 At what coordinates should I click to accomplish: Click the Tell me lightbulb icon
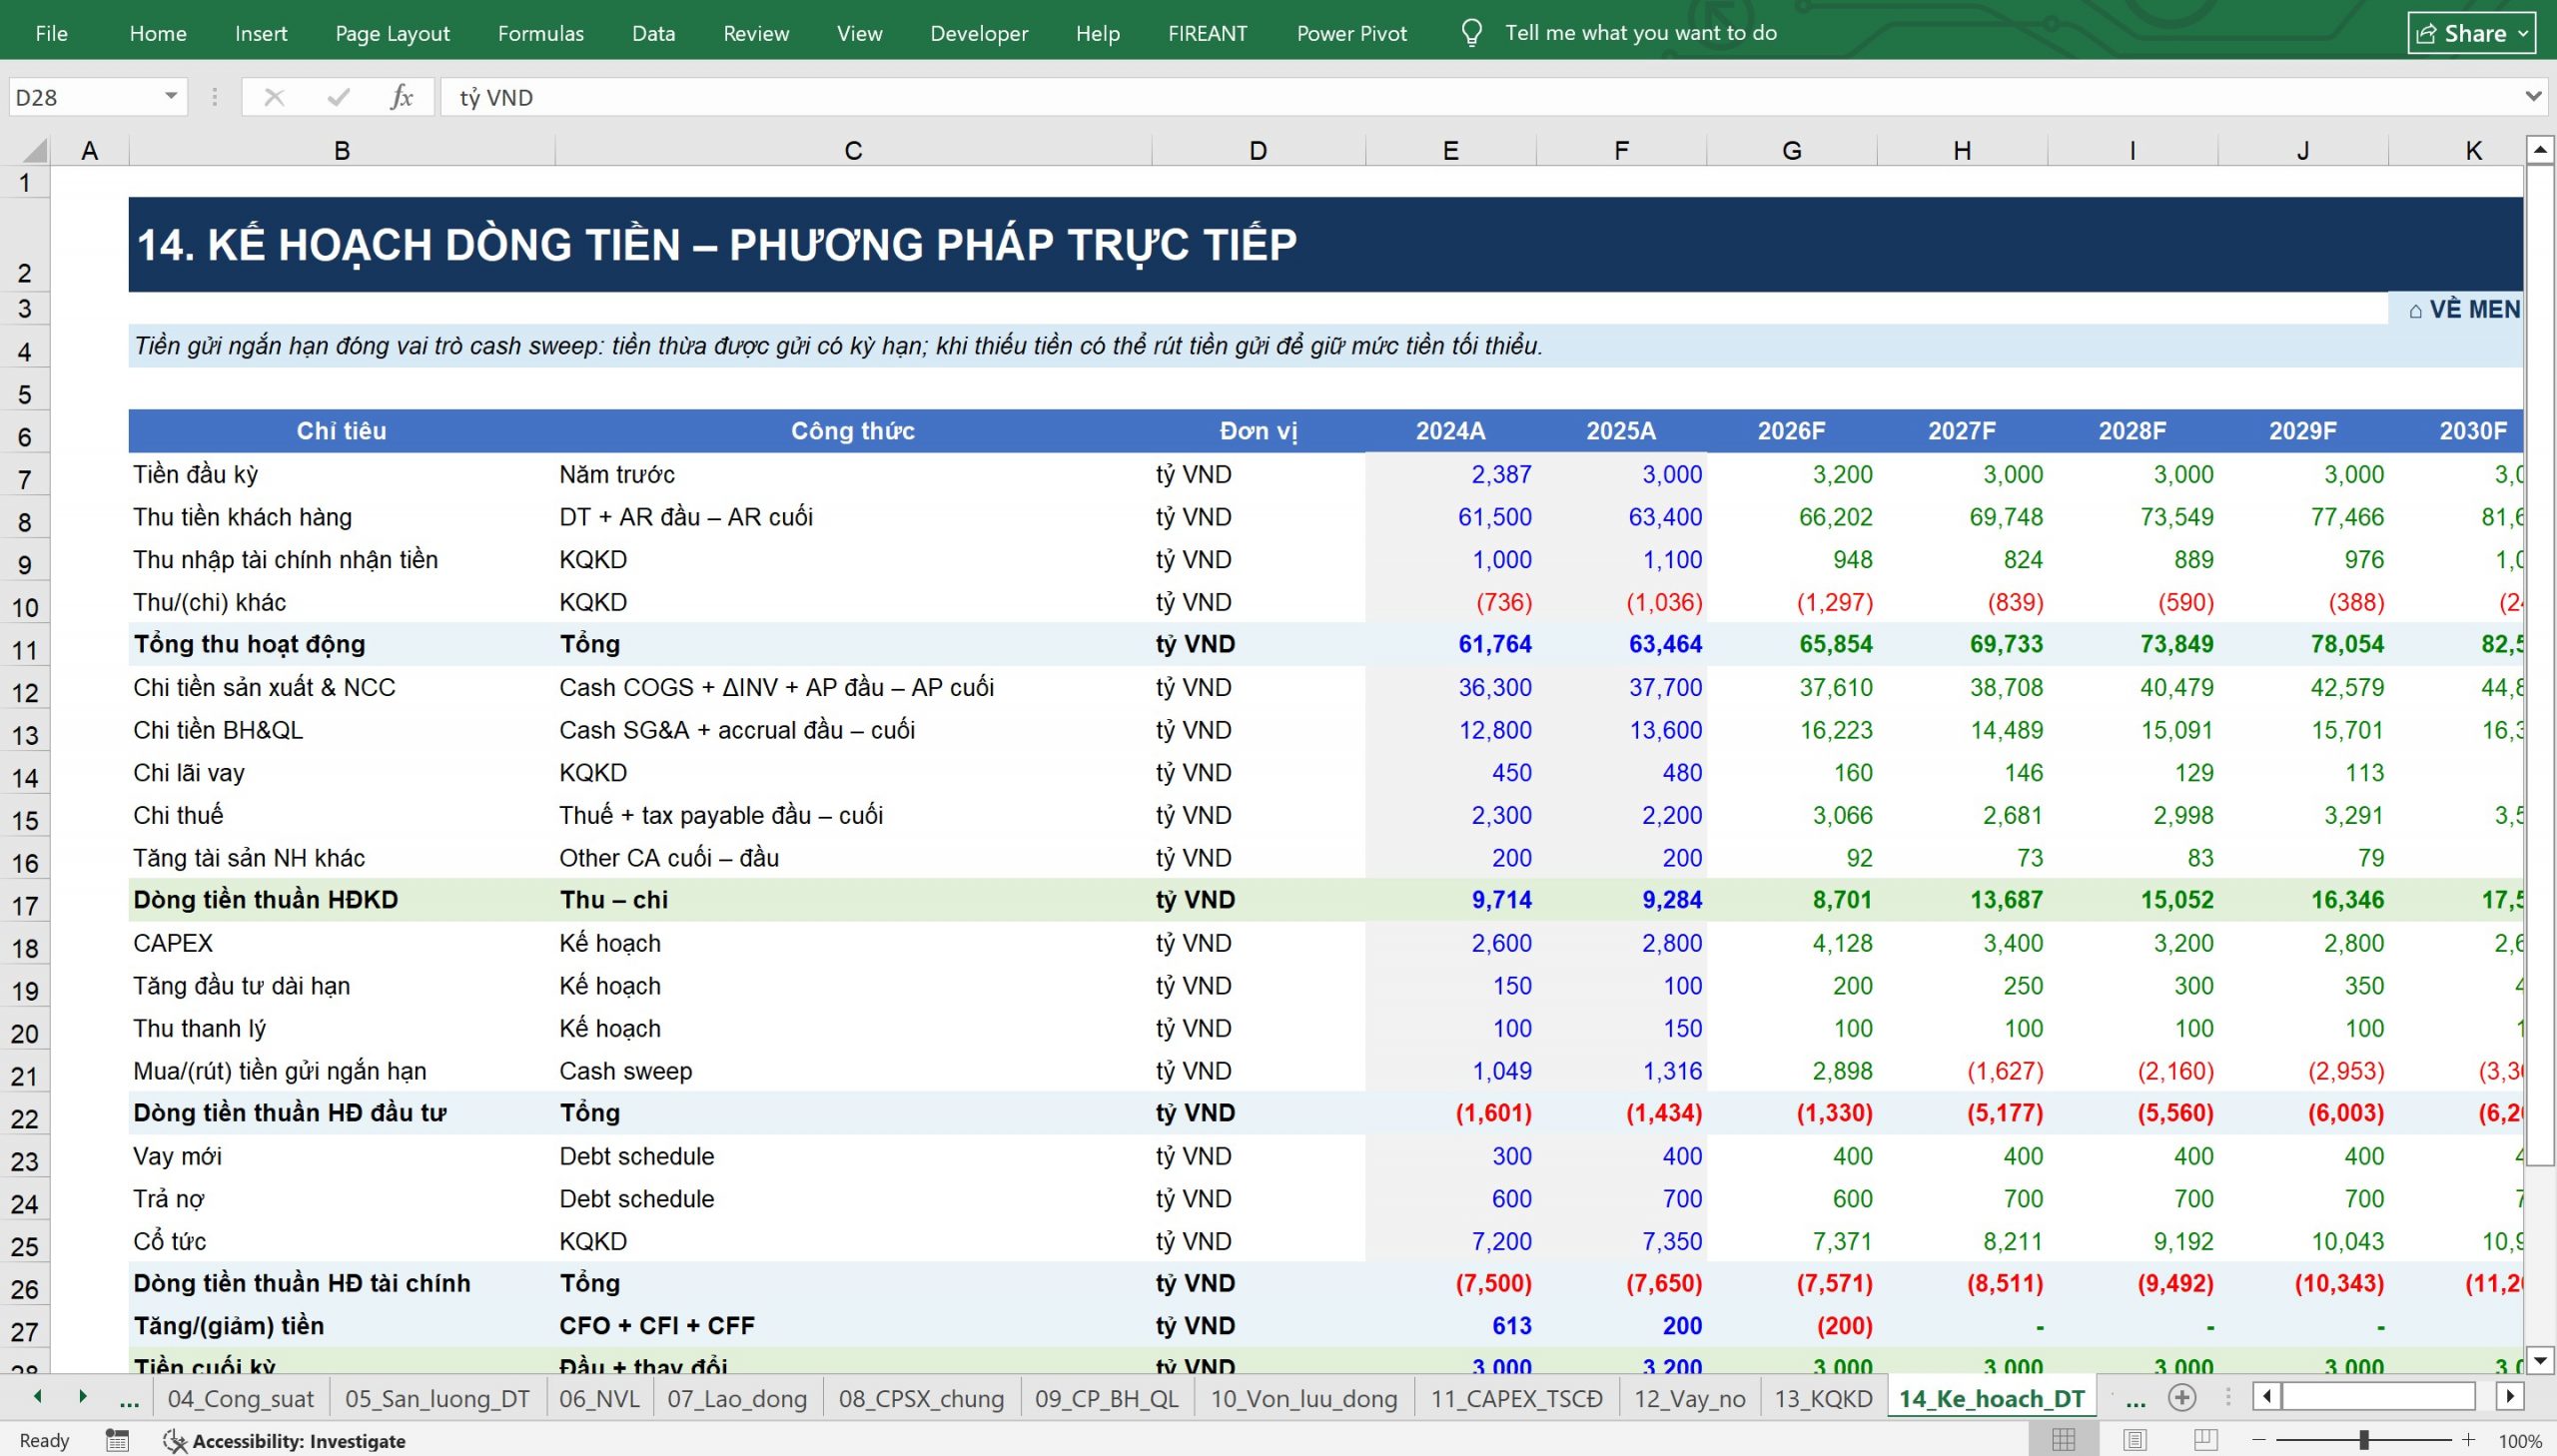[1471, 33]
